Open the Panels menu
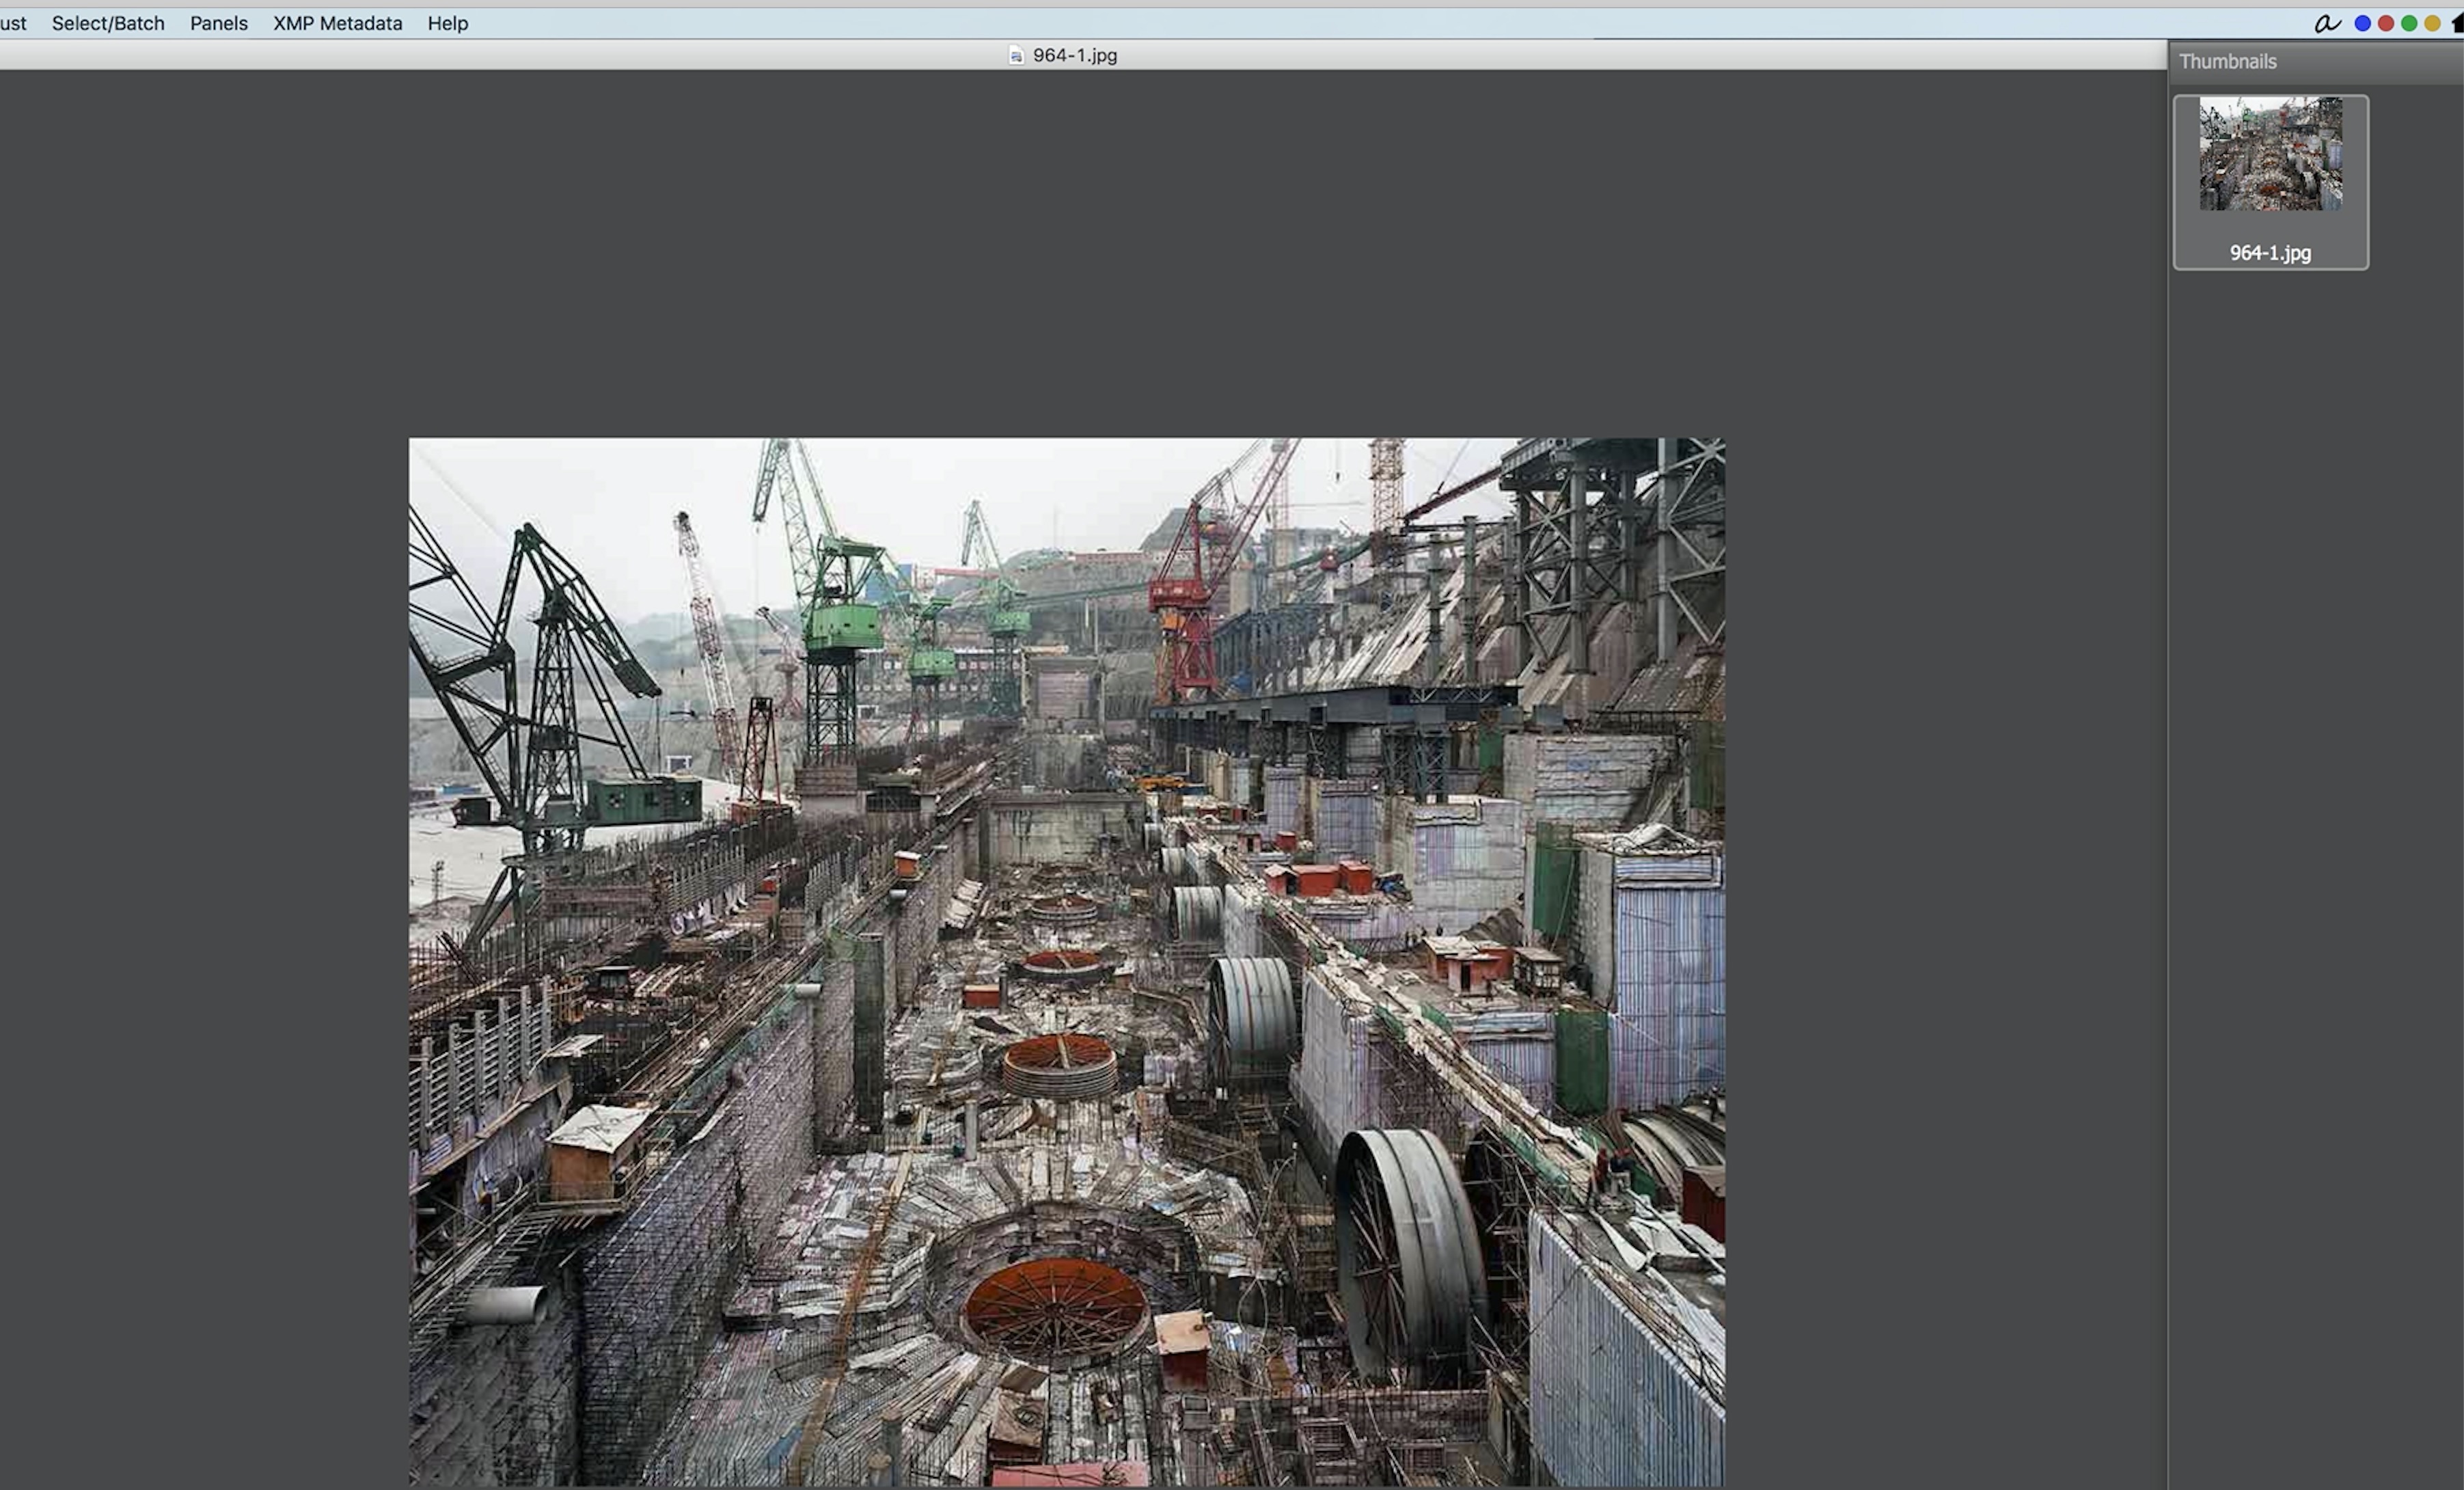Screen dimensions: 2464x1490 point(218,23)
